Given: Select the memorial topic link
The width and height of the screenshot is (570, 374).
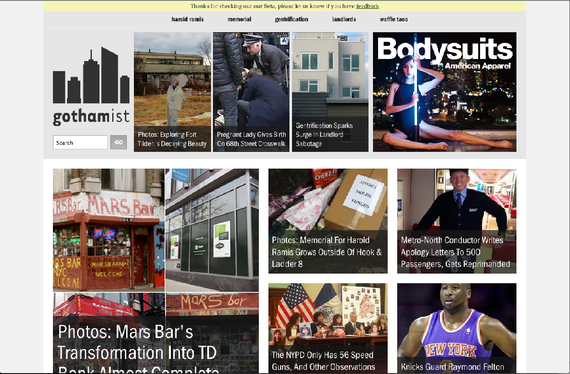Looking at the screenshot, I should [x=239, y=19].
